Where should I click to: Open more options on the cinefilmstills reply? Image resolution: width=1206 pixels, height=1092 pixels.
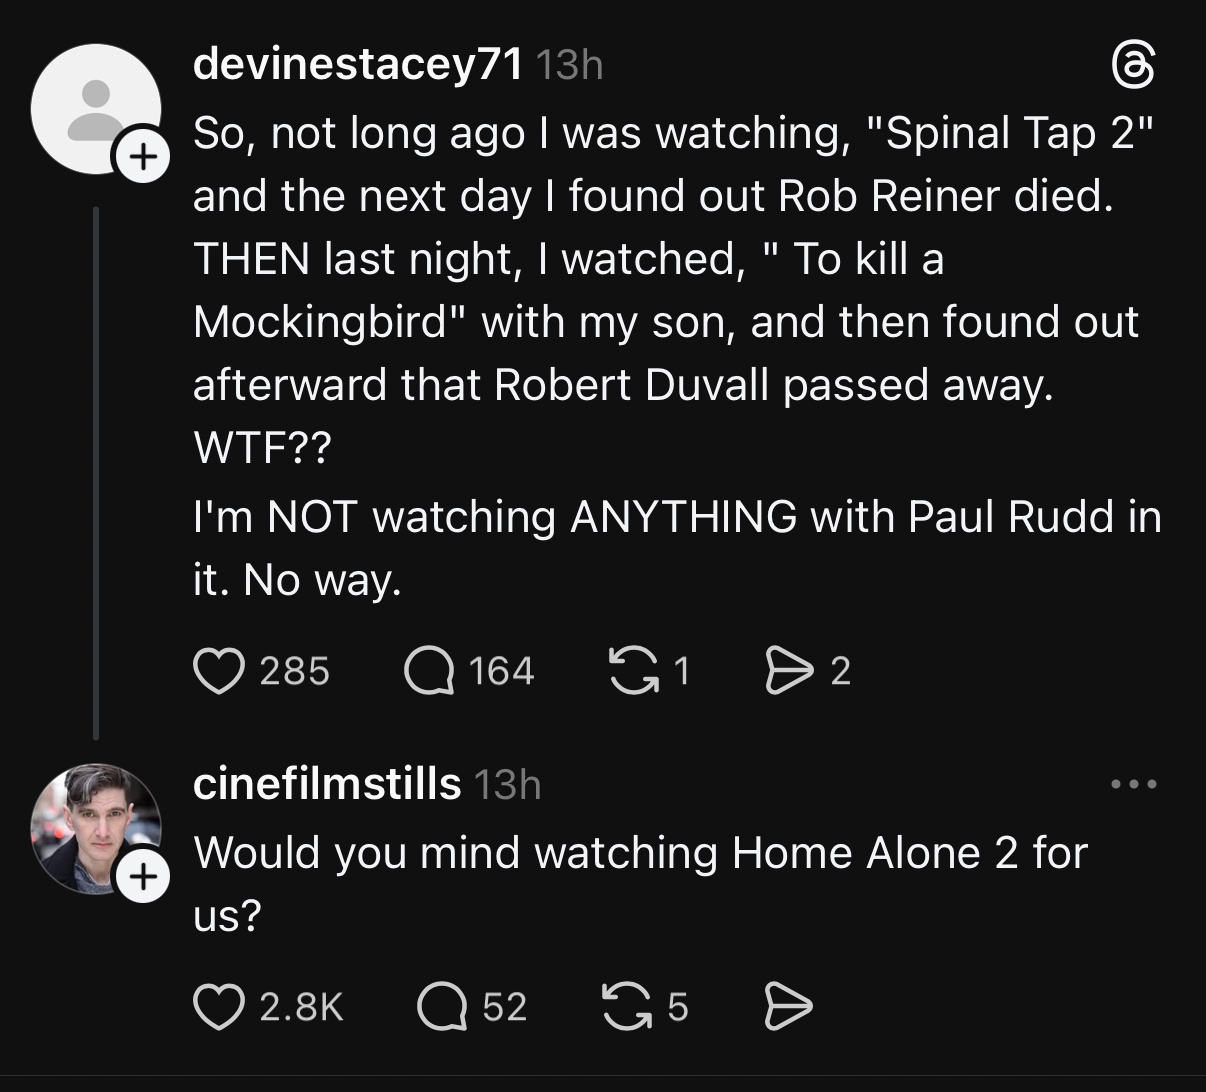point(1134,784)
